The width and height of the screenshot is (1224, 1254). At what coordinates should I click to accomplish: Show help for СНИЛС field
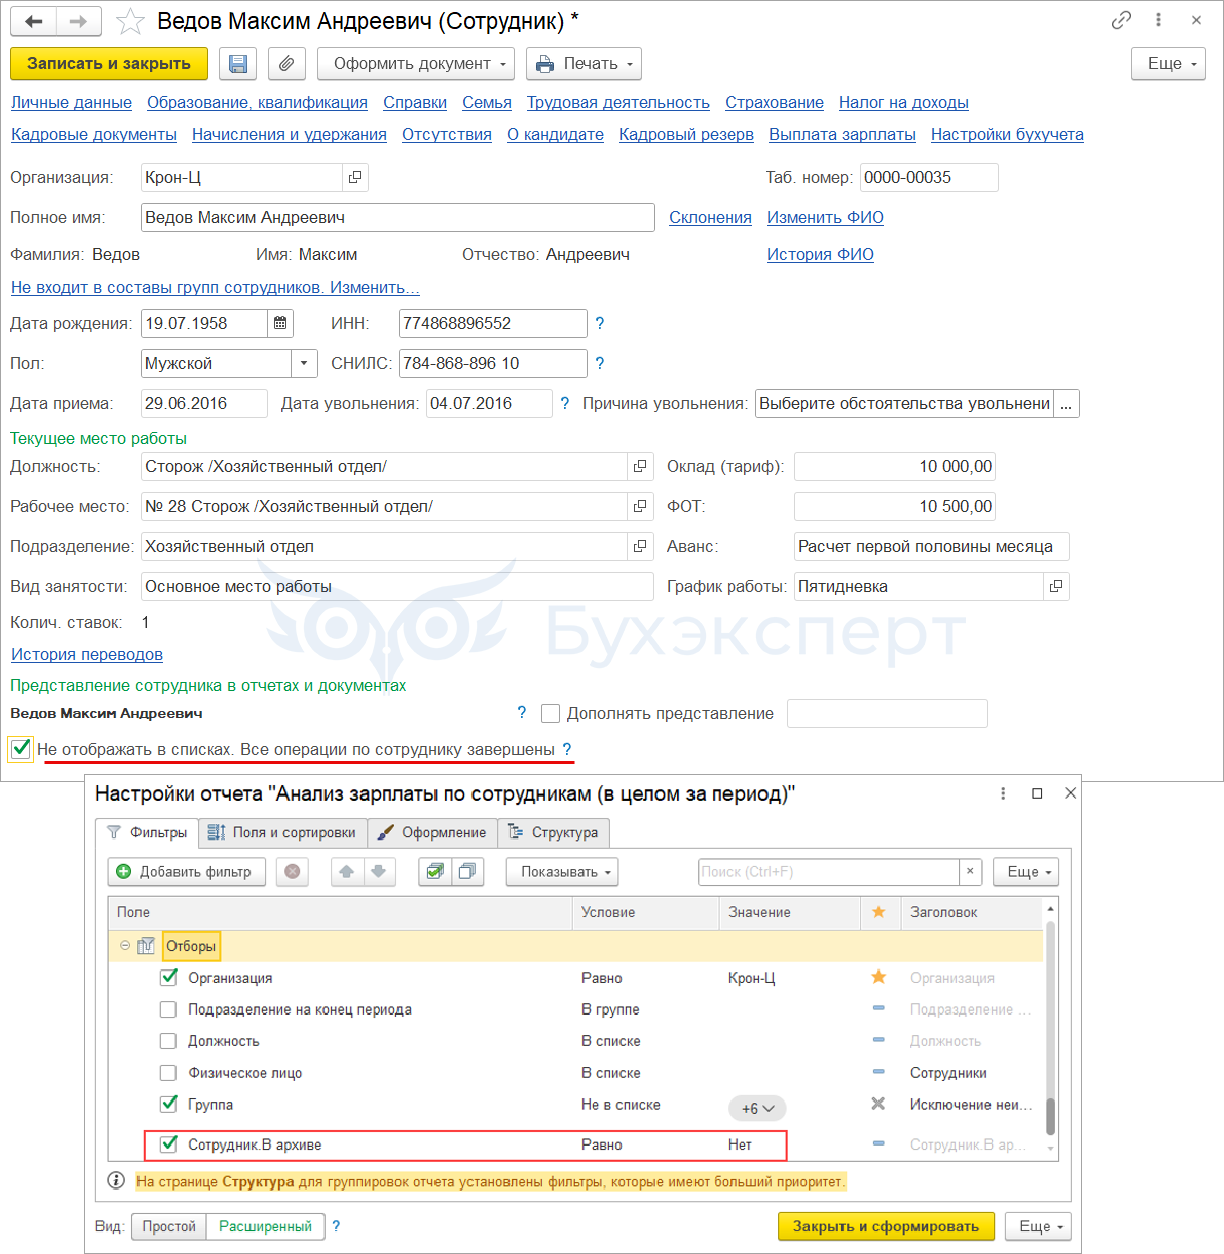pos(600,364)
